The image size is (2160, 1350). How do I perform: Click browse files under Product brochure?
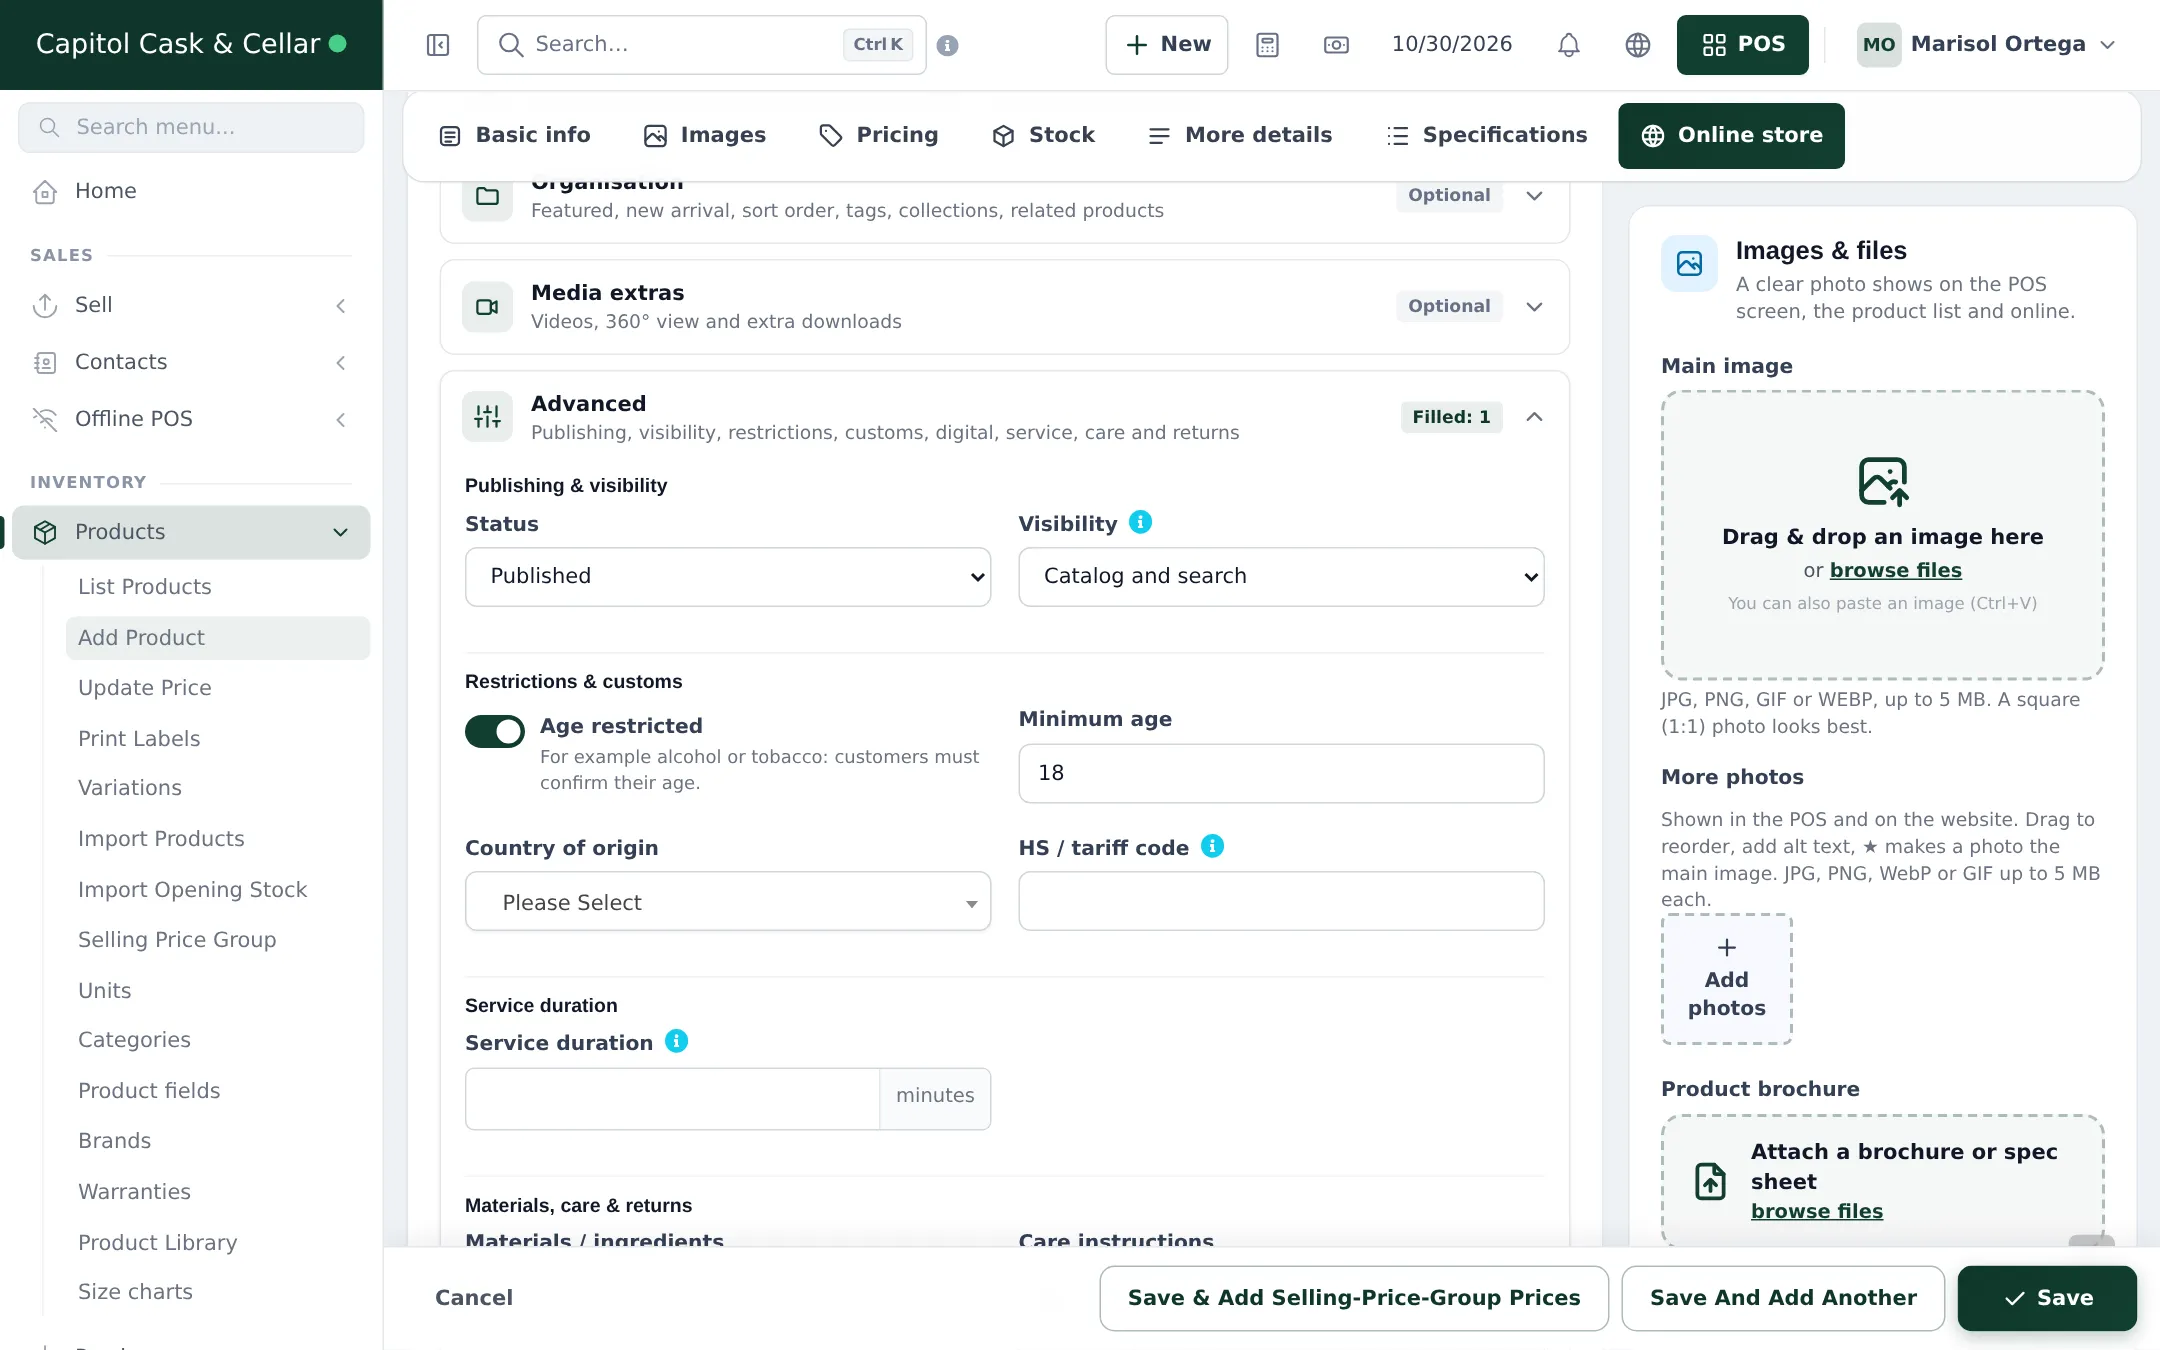[x=1816, y=1211]
